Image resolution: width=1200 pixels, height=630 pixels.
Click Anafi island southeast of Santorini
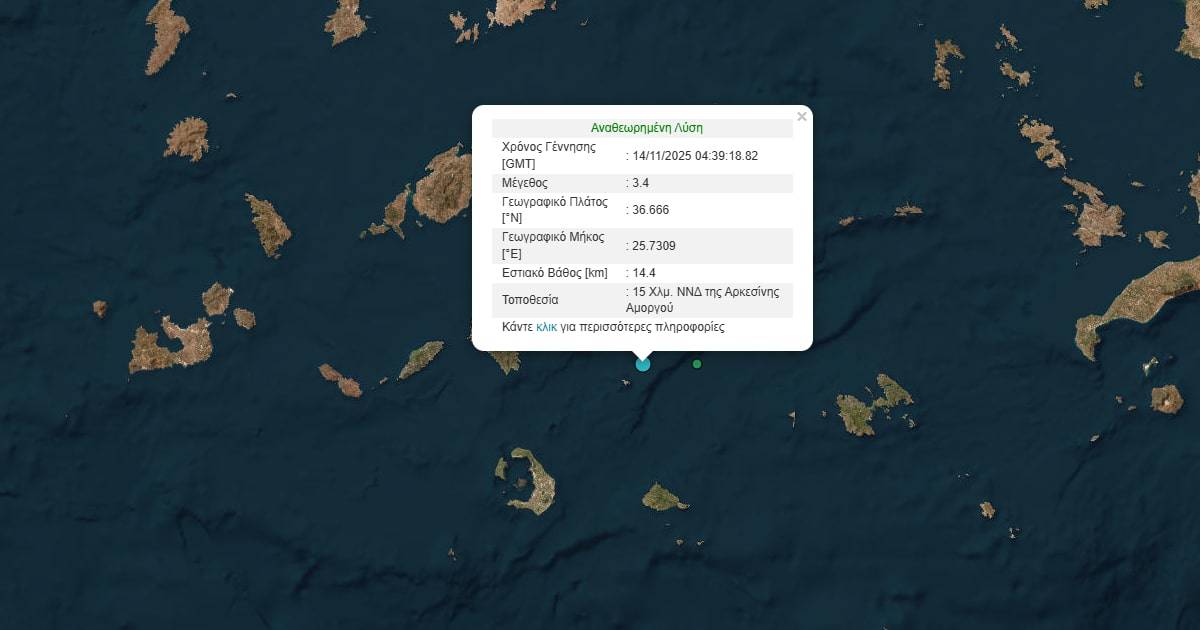(x=664, y=497)
